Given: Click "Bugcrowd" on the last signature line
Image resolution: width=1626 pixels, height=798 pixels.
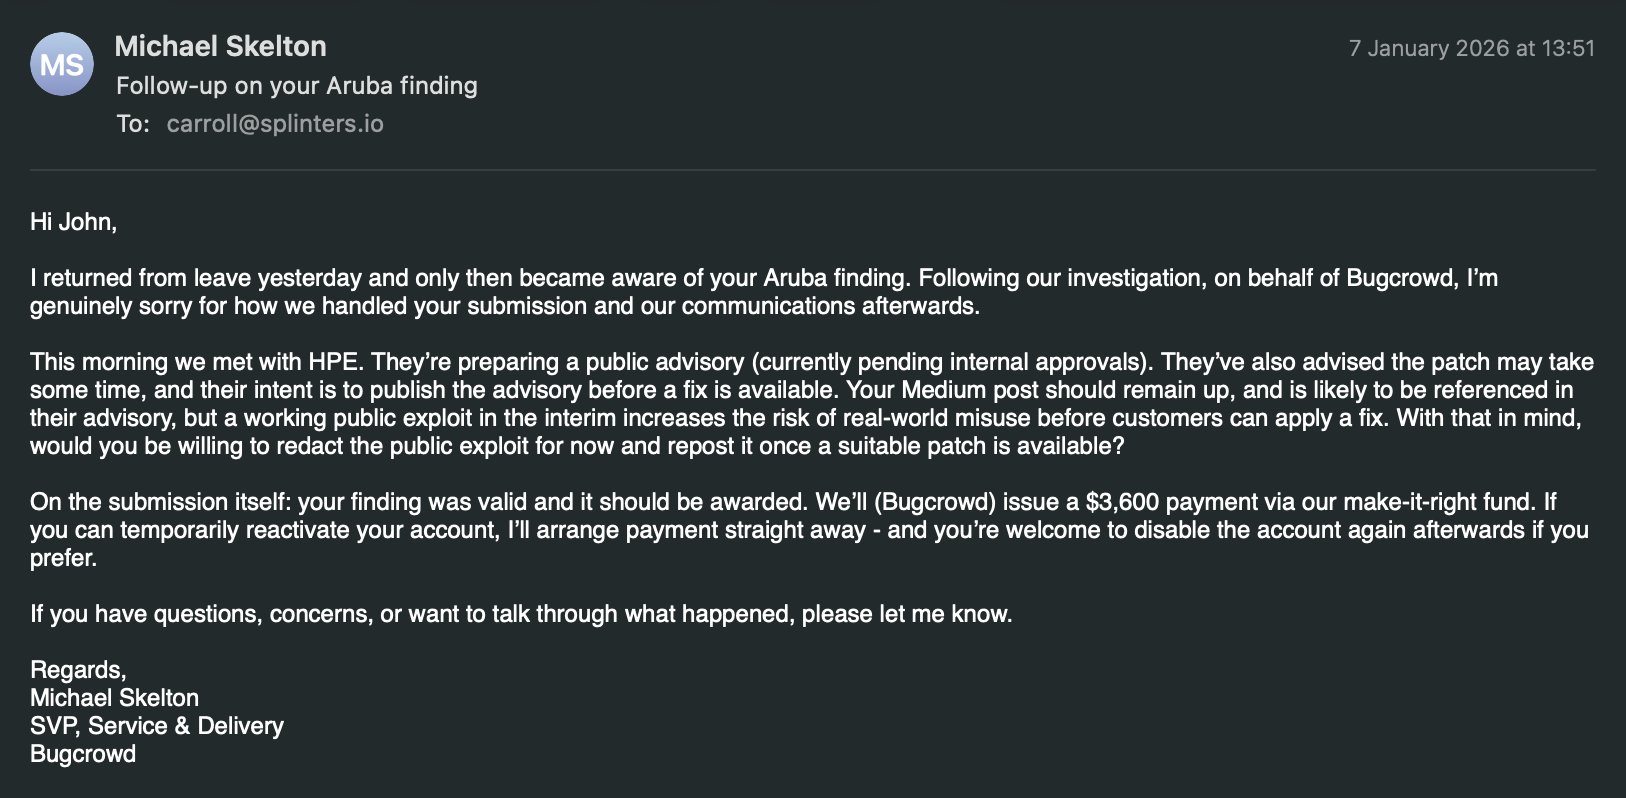Looking at the screenshot, I should [83, 754].
